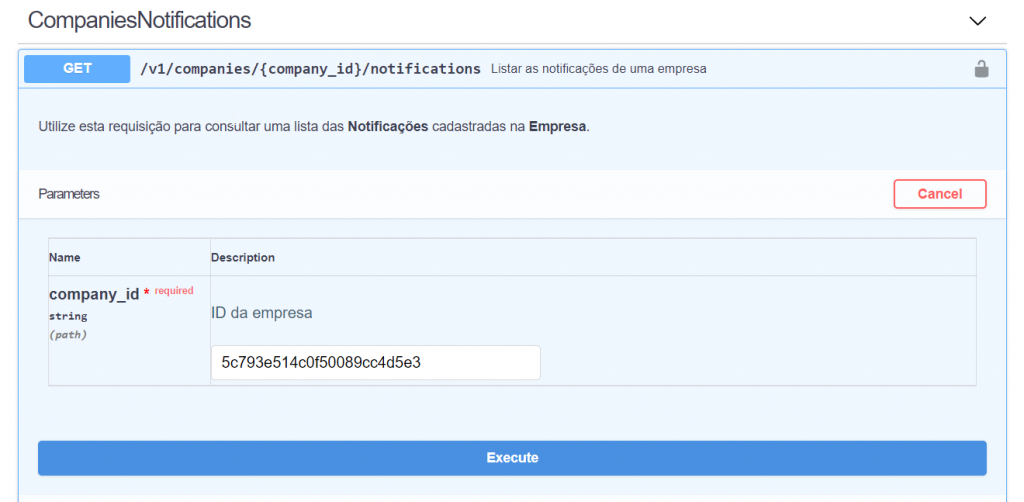The height and width of the screenshot is (502, 1024).
Task: Click the CompaniesNotifications section title
Action: point(139,20)
